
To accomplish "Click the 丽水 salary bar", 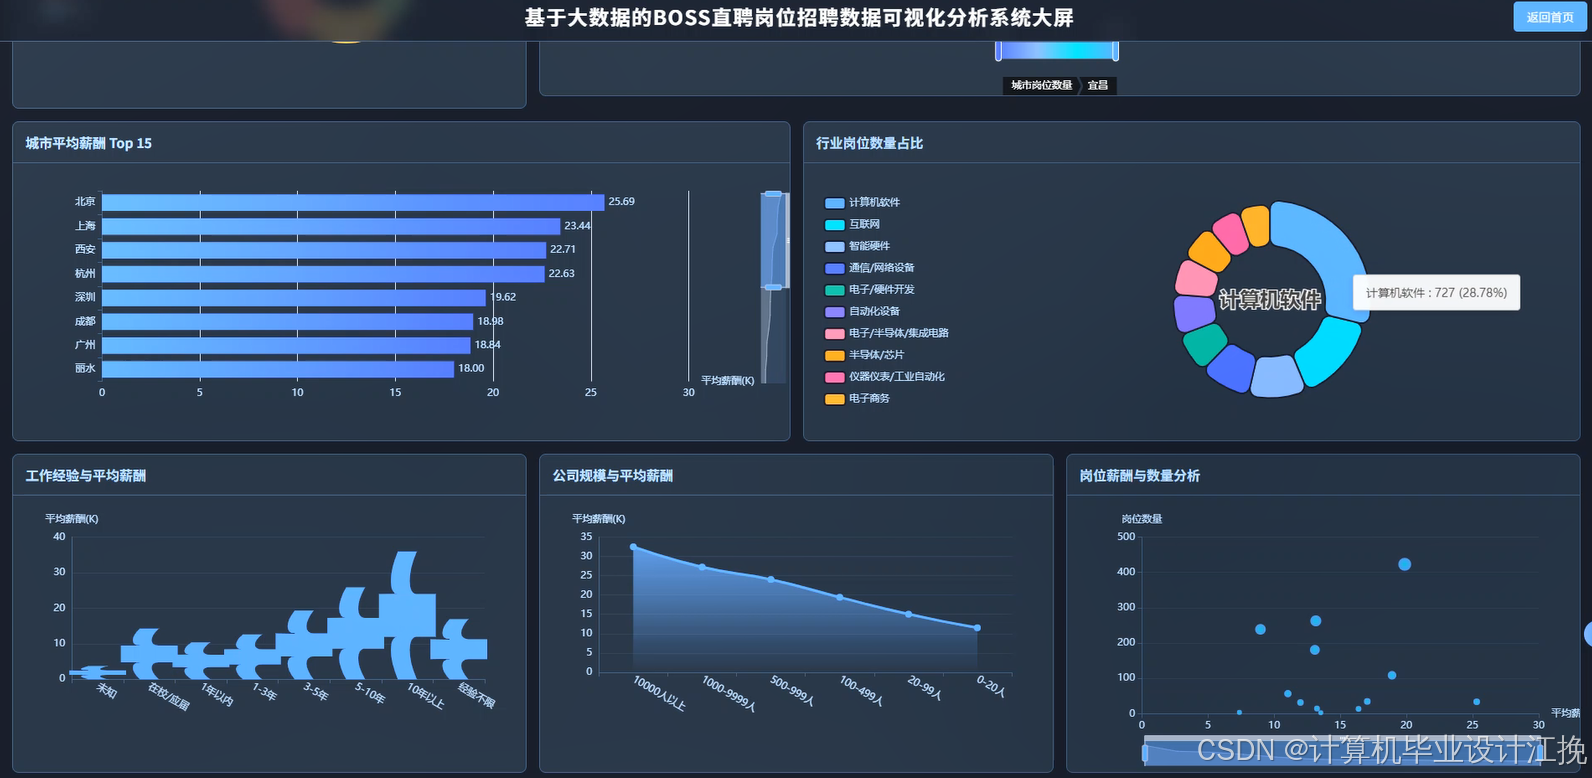I will click(278, 369).
